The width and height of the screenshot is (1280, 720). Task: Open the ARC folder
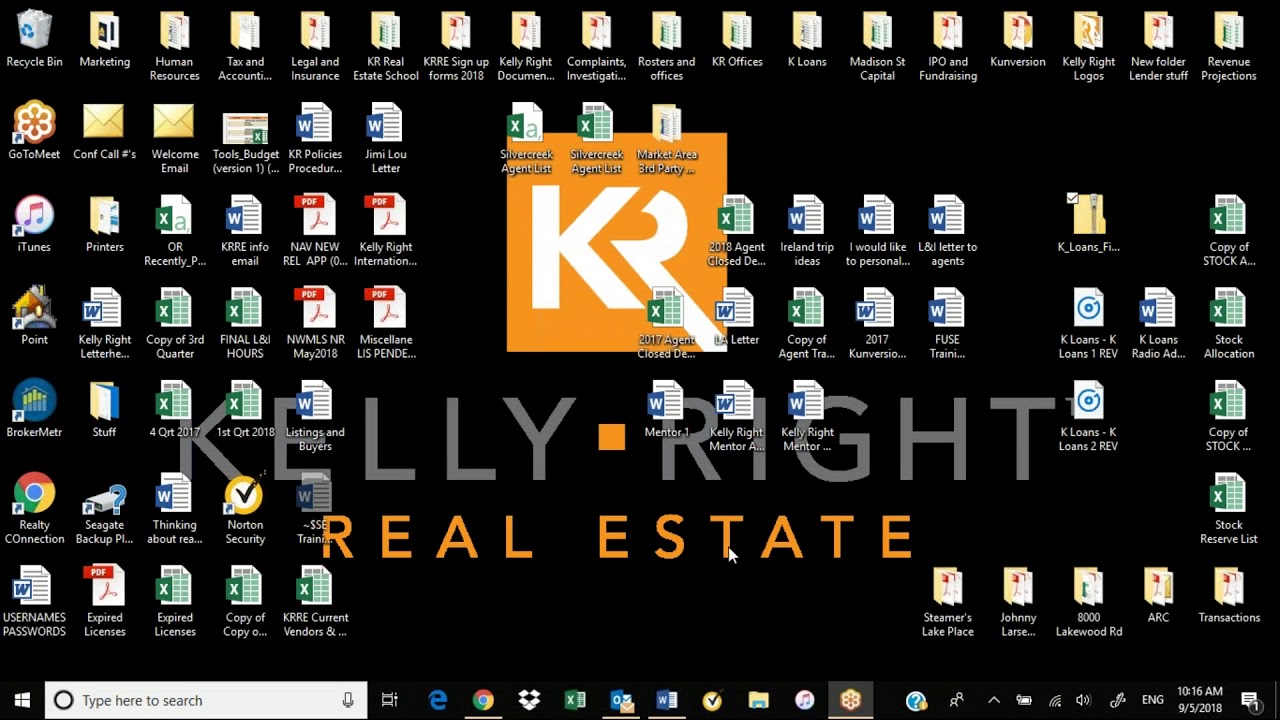click(1158, 596)
